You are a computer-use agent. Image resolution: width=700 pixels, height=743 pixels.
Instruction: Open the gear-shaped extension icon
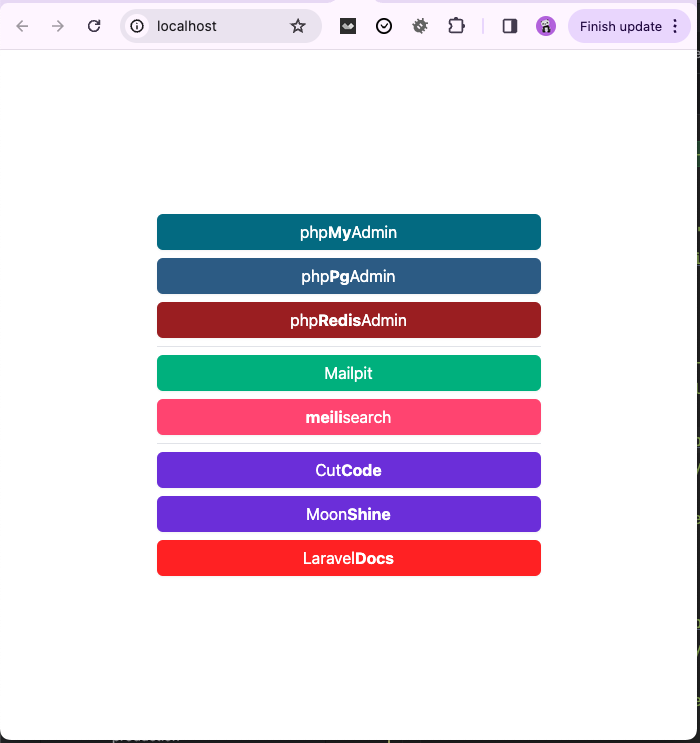[x=420, y=26]
